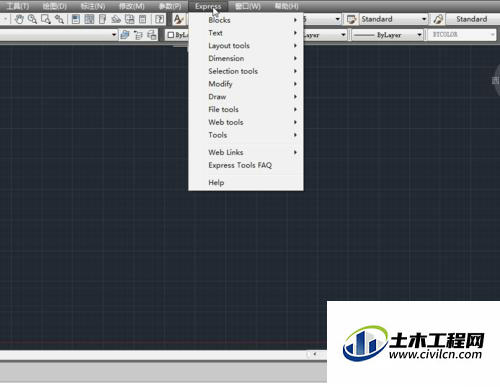Click the Layer Previous icon
The width and height of the screenshot is (500, 387).
click(x=138, y=35)
